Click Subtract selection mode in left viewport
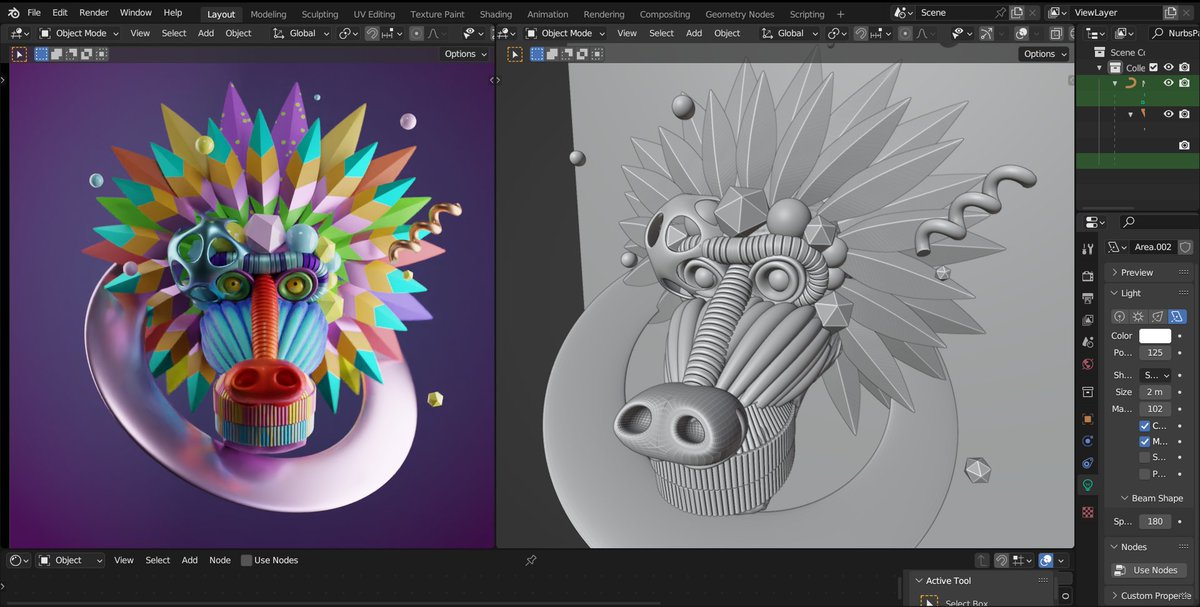The width and height of the screenshot is (1200, 607). pyautogui.click(x=71, y=54)
